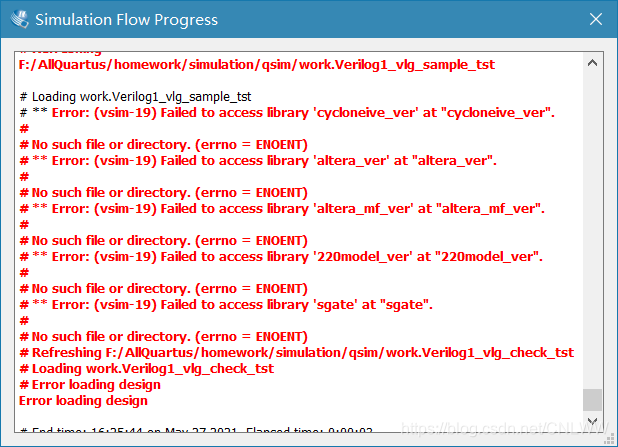Click the error line about library 'sgate'

(226, 305)
